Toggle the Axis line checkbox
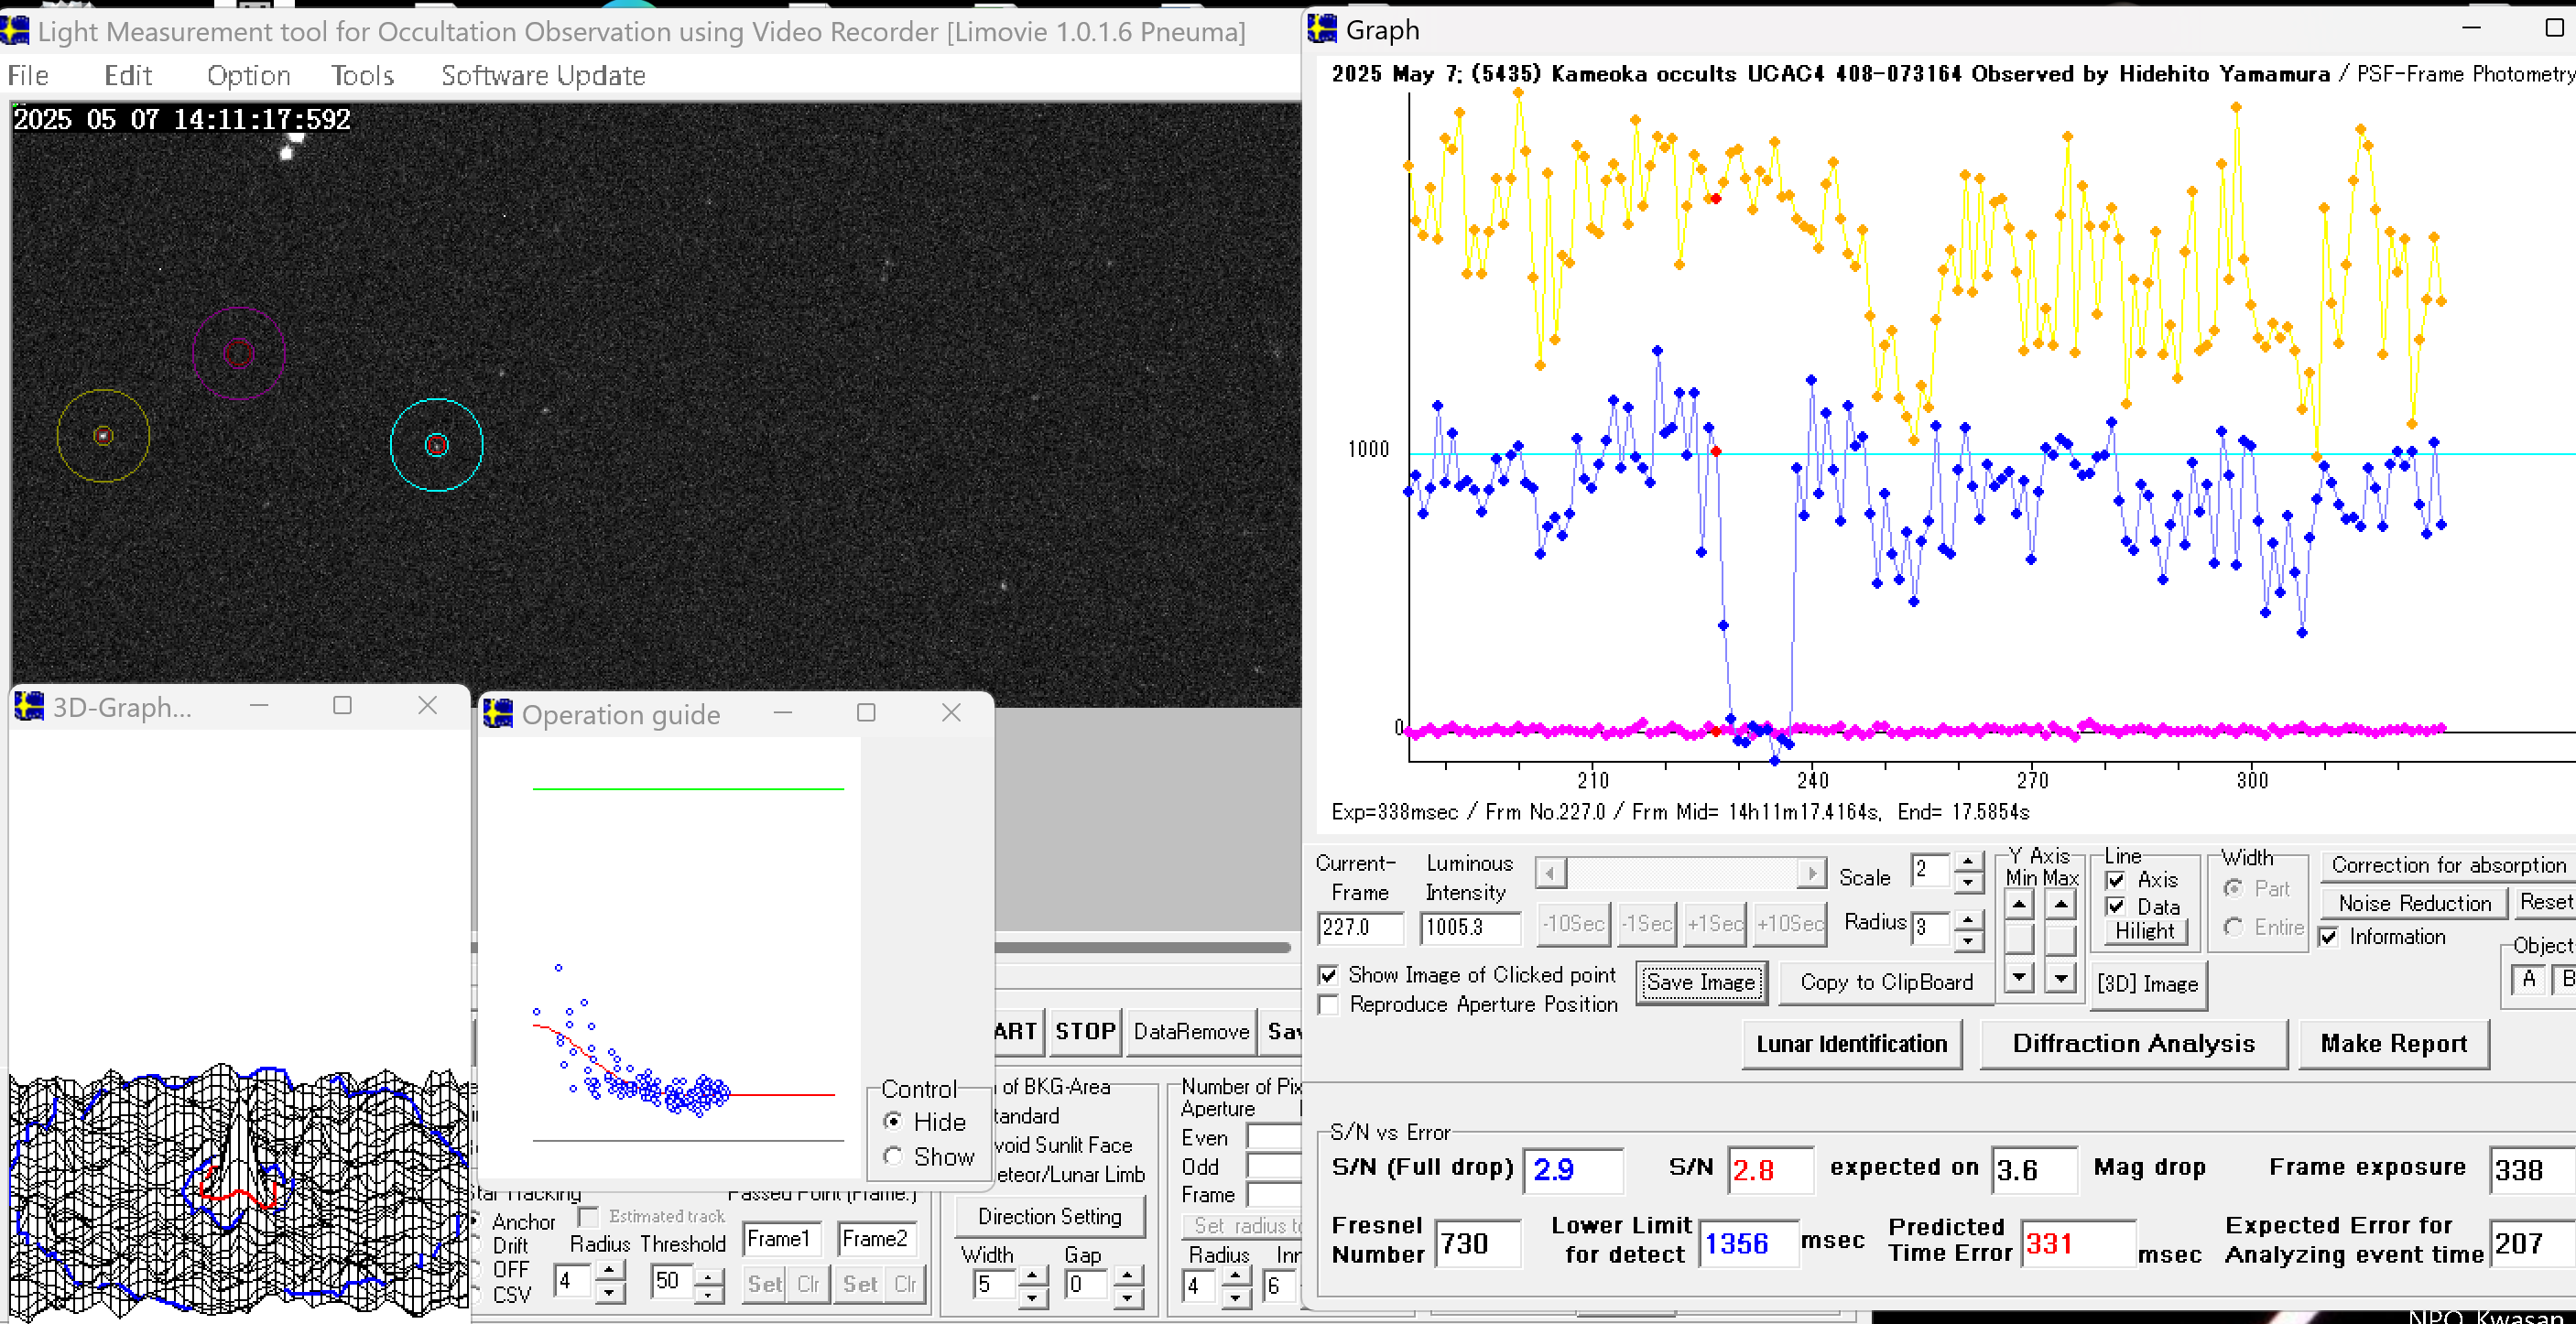Screen dimensions: 2576x1324 click(2116, 880)
